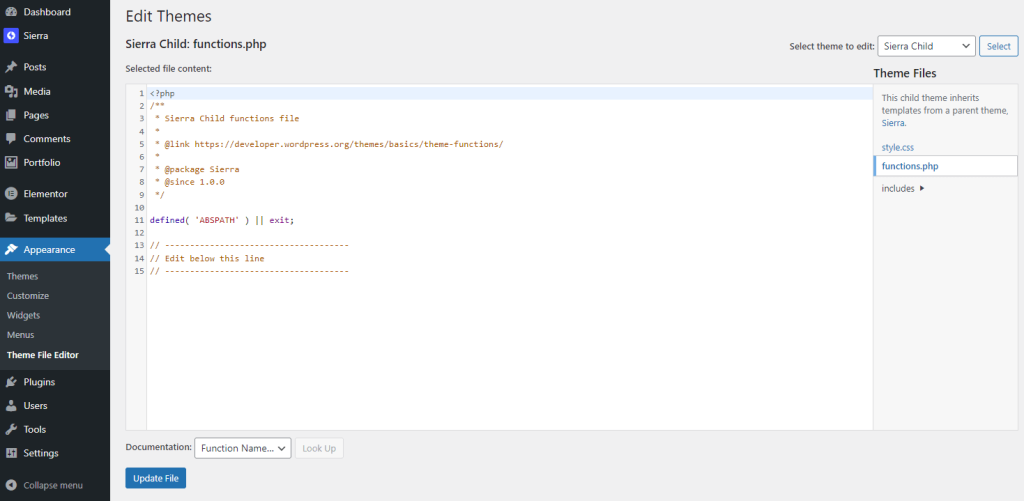Open the Themes submenu item
The image size is (1024, 501).
click(22, 276)
